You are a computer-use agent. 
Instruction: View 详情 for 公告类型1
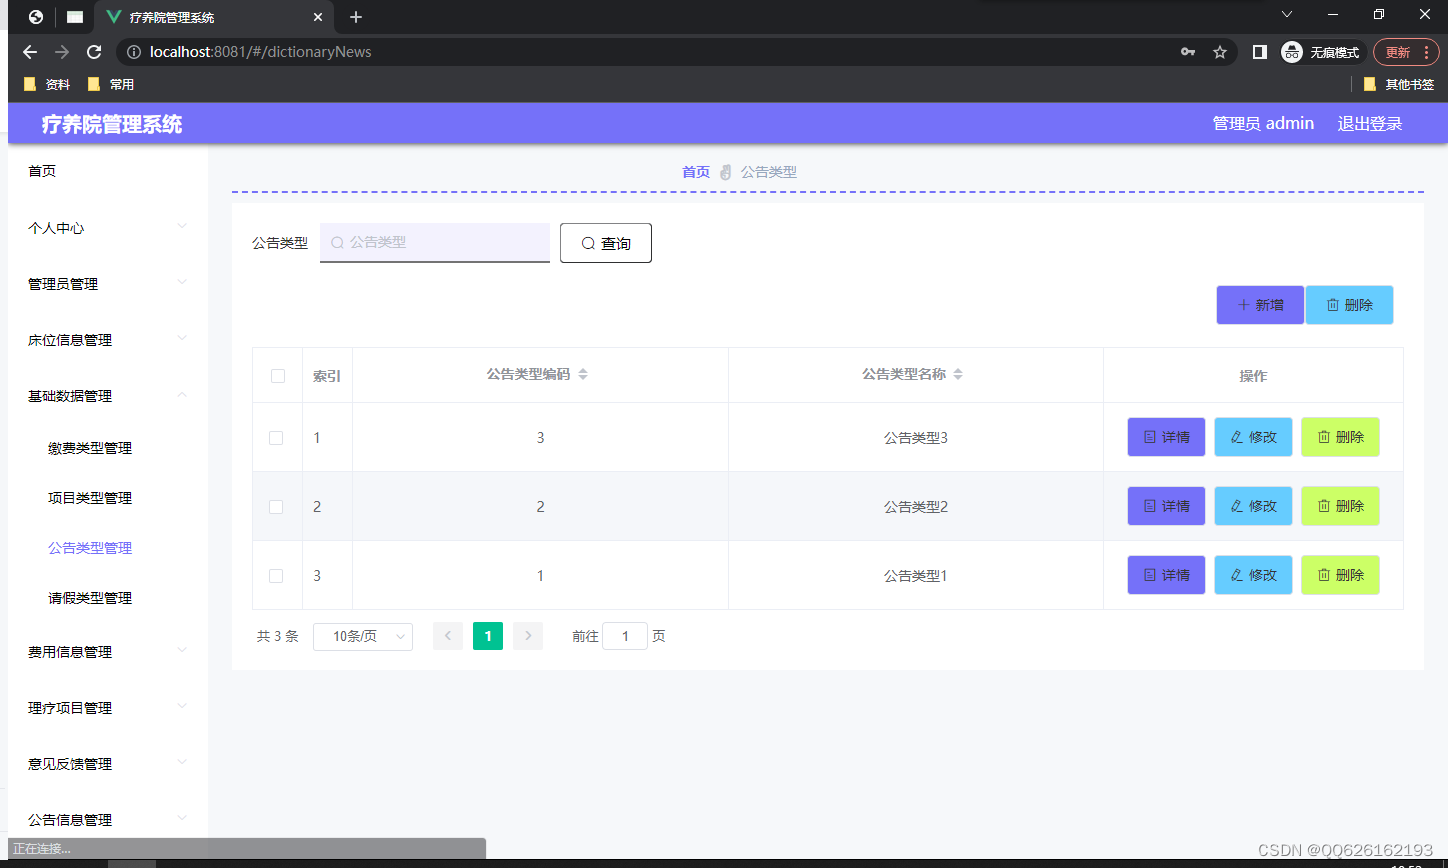point(1166,575)
